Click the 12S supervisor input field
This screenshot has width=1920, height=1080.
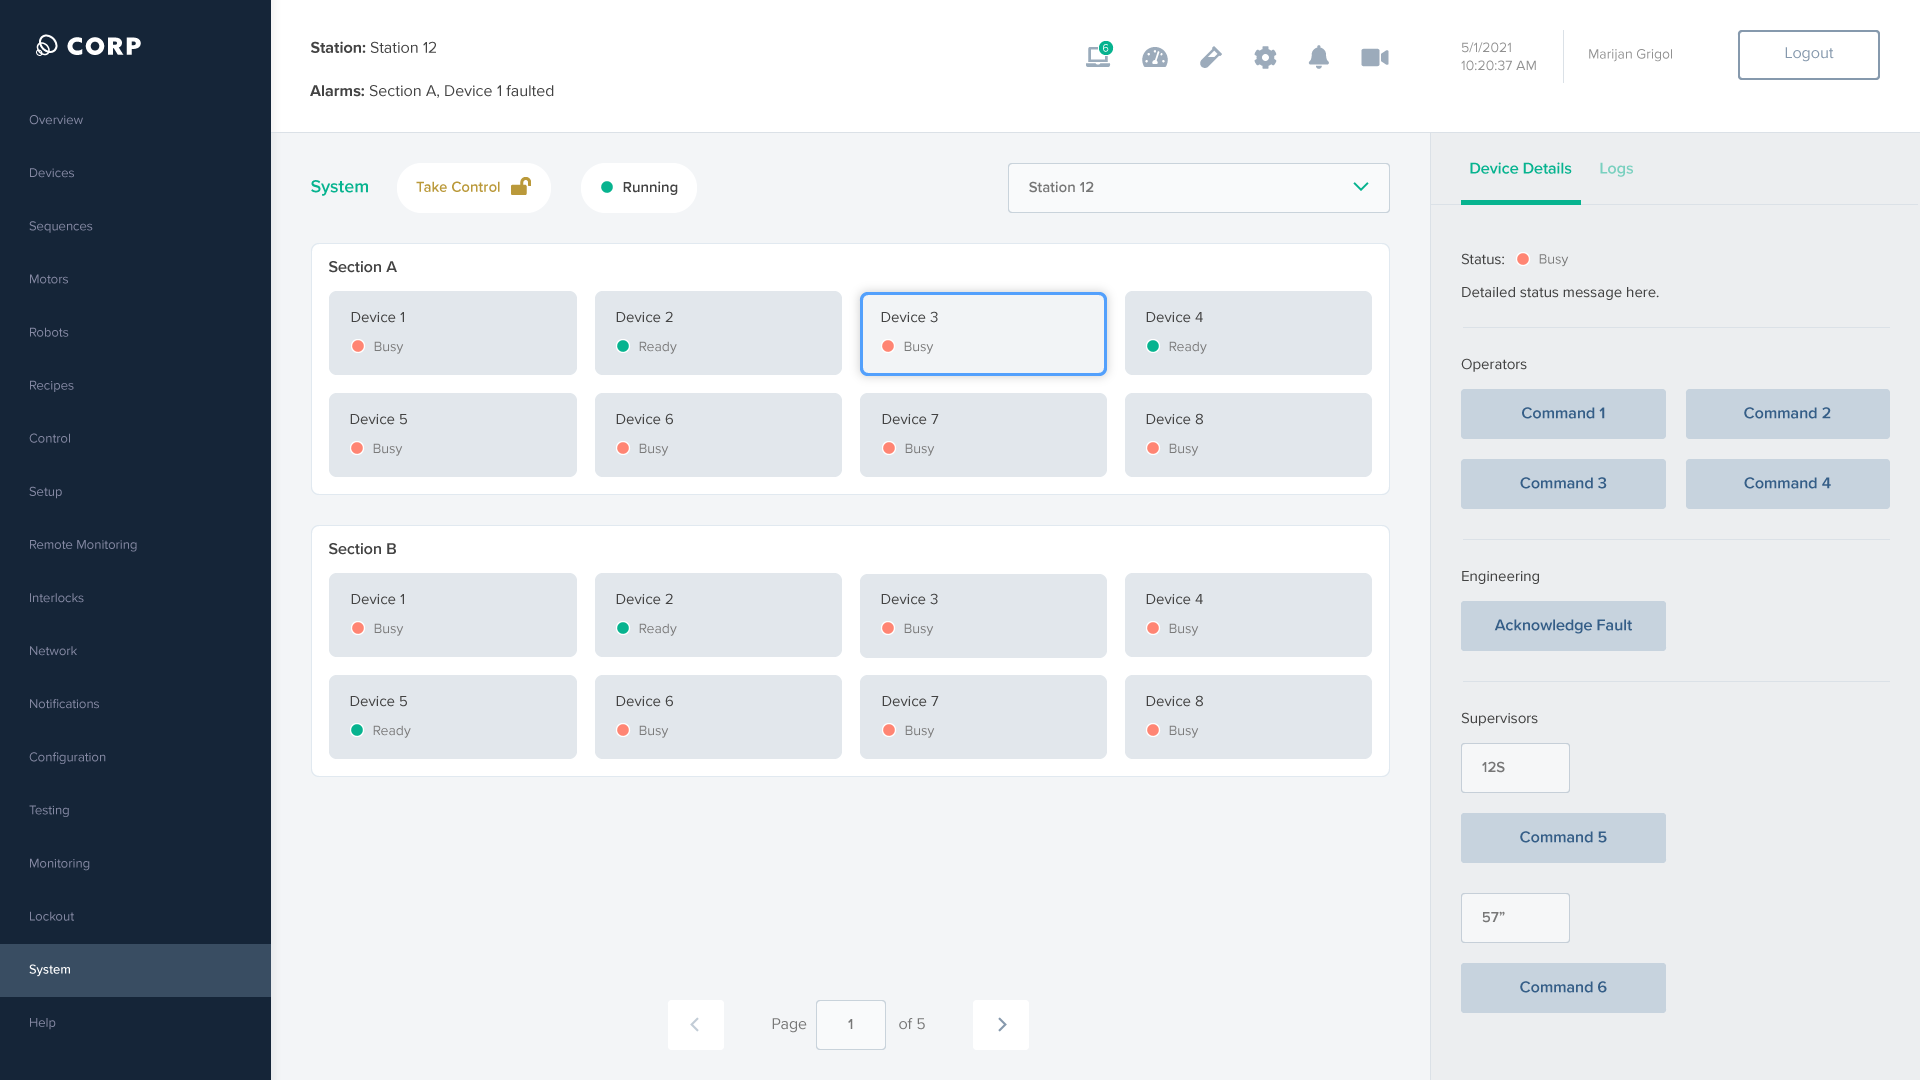(x=1514, y=767)
